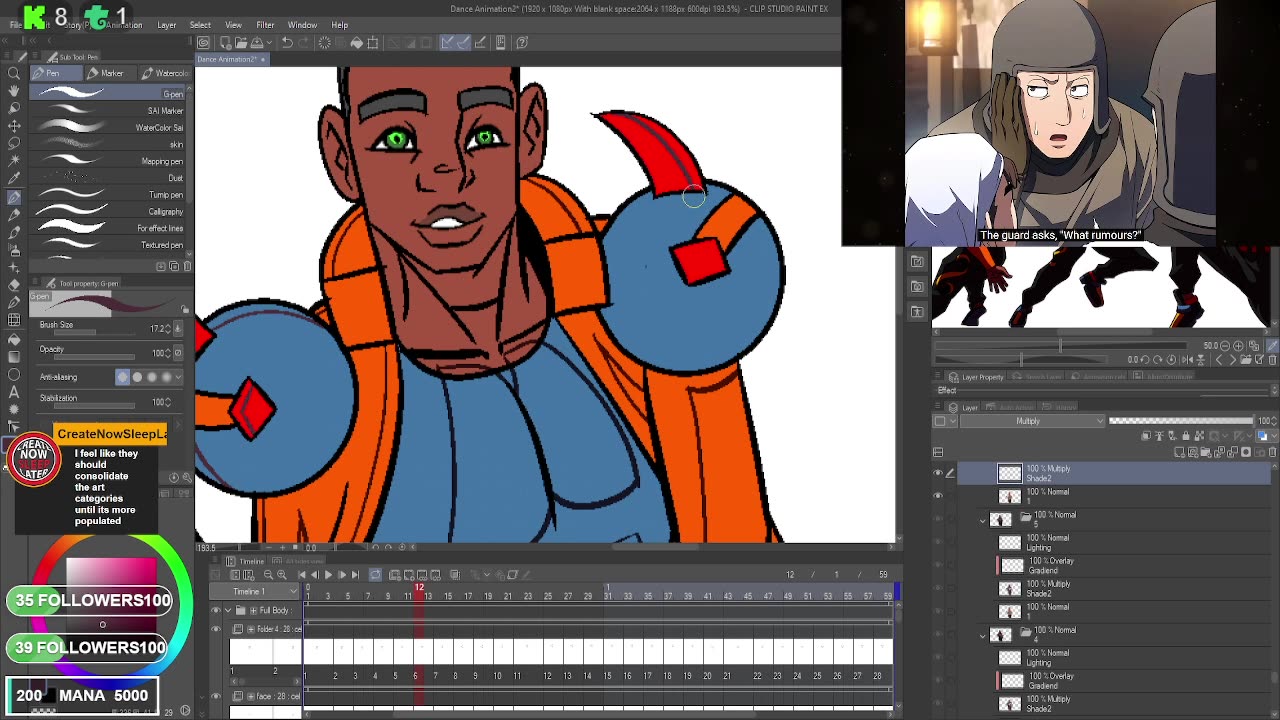
Task: Adjust the layer opacity slider
Action: tap(1180, 421)
